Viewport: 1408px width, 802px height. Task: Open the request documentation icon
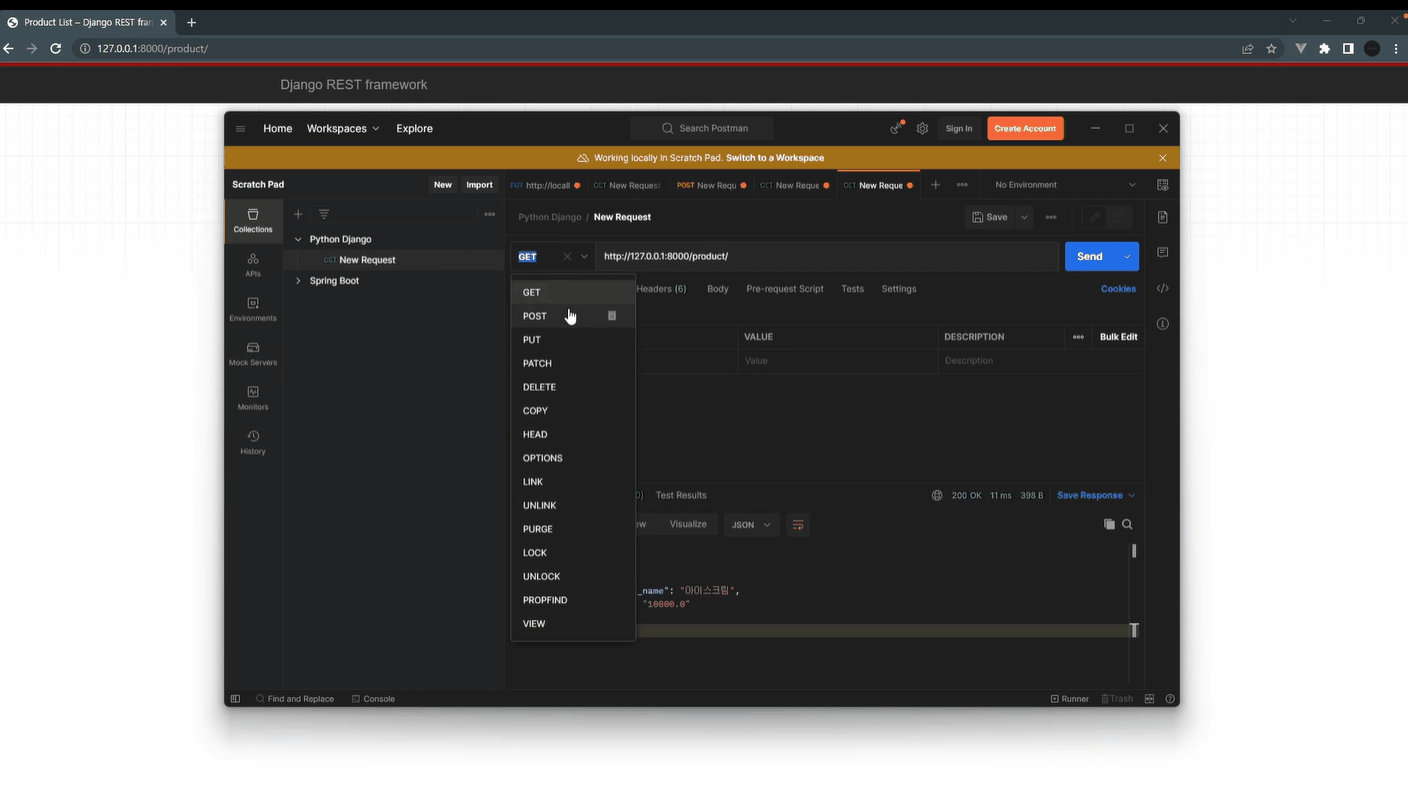point(1162,217)
